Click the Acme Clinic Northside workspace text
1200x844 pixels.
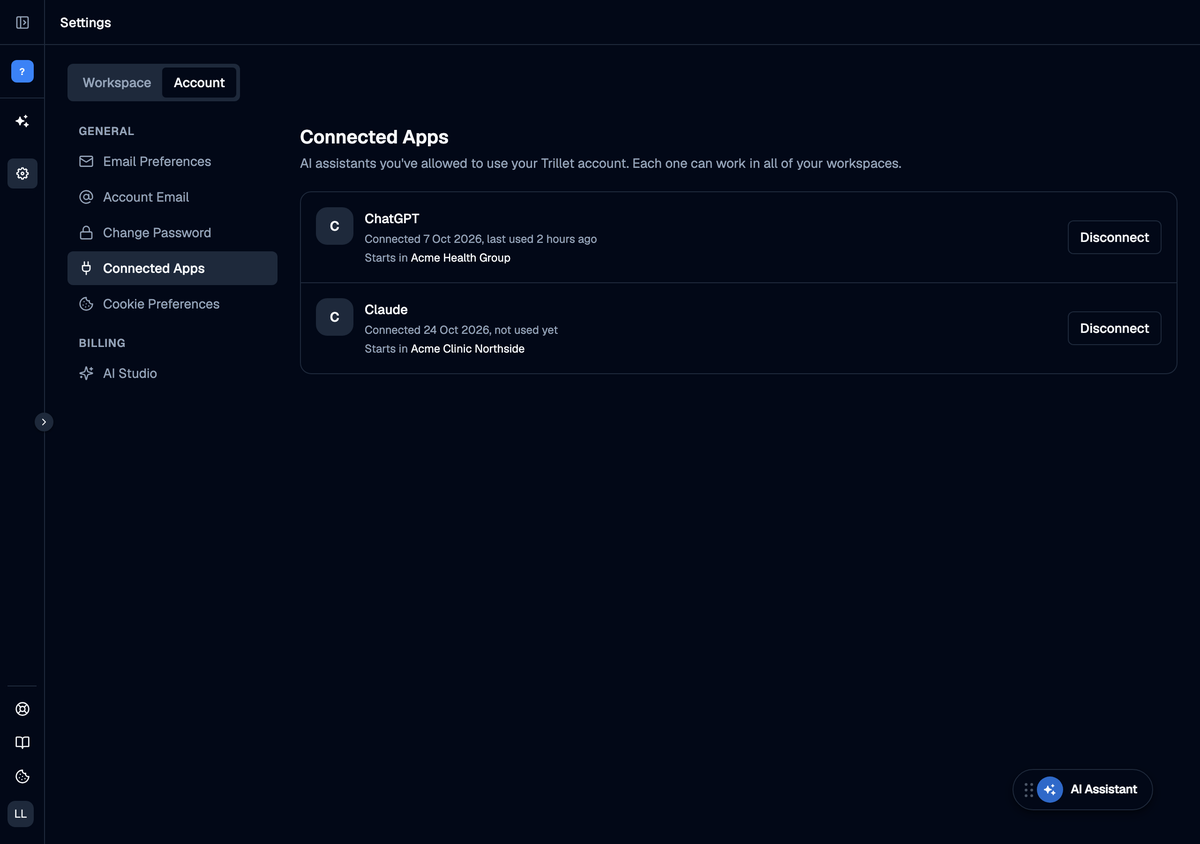click(x=468, y=349)
